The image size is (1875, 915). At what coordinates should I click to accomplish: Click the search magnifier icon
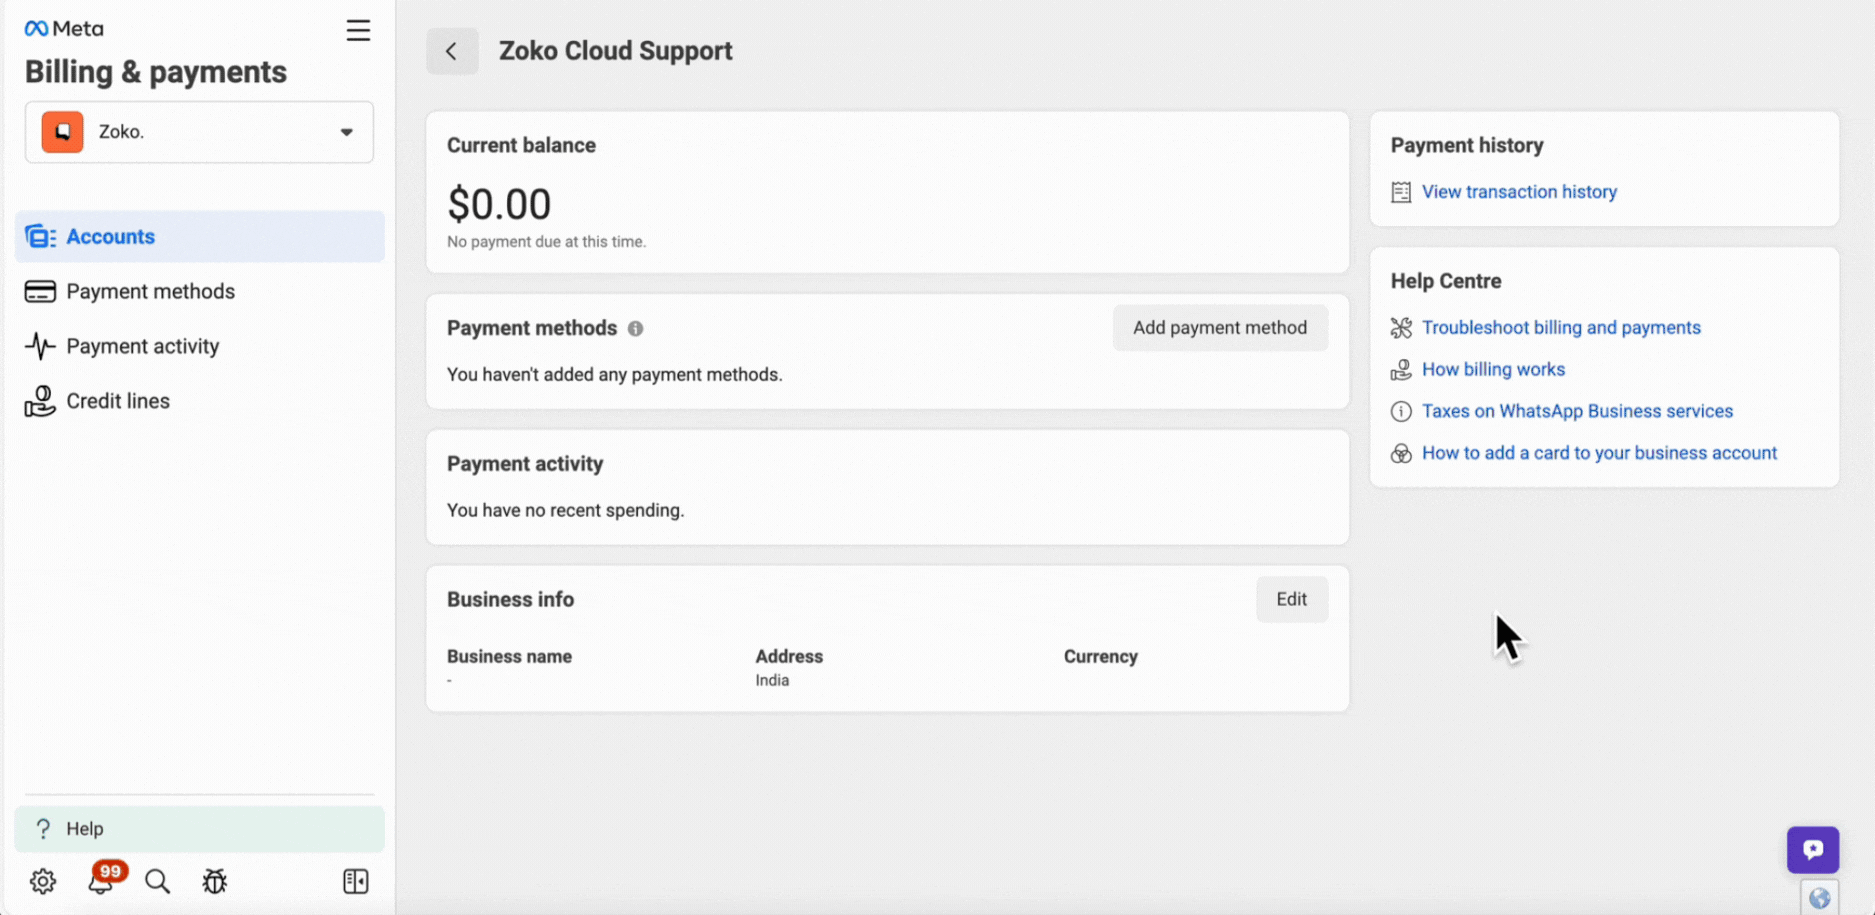[157, 881]
